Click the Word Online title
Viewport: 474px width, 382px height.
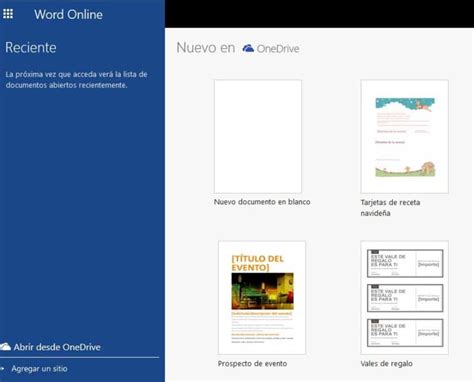tap(68, 14)
